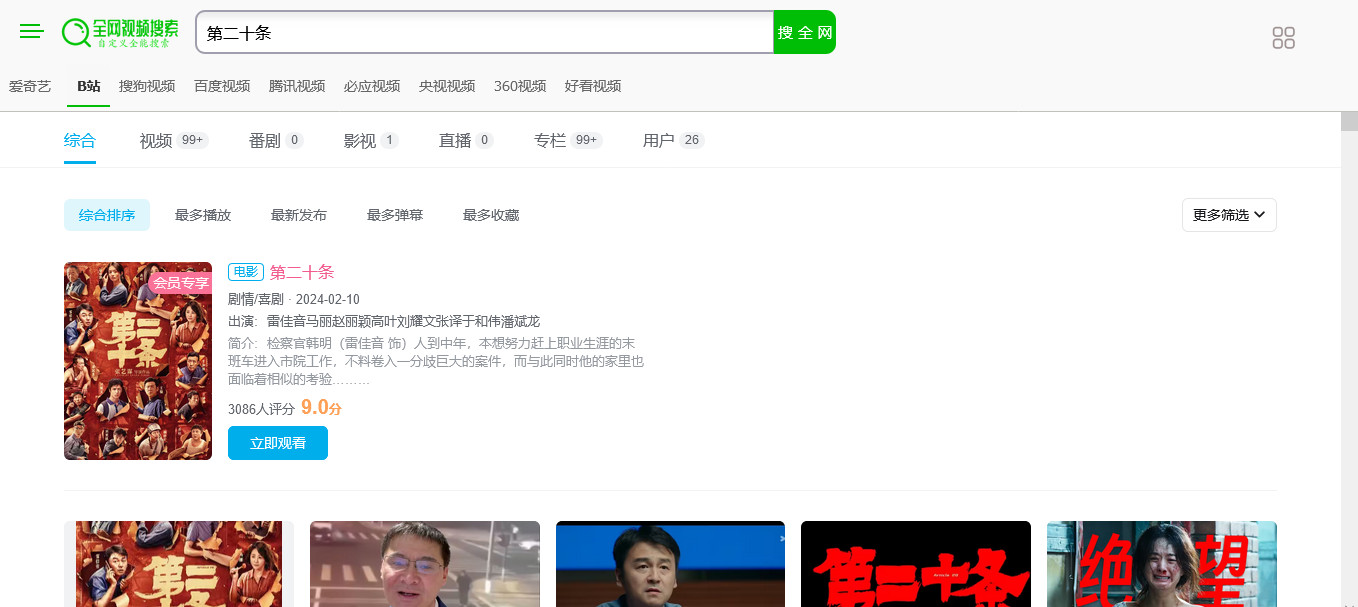This screenshot has width=1358, height=607.
Task: Click the movie synopsis beginning 检察官韩明
Action: (436, 361)
